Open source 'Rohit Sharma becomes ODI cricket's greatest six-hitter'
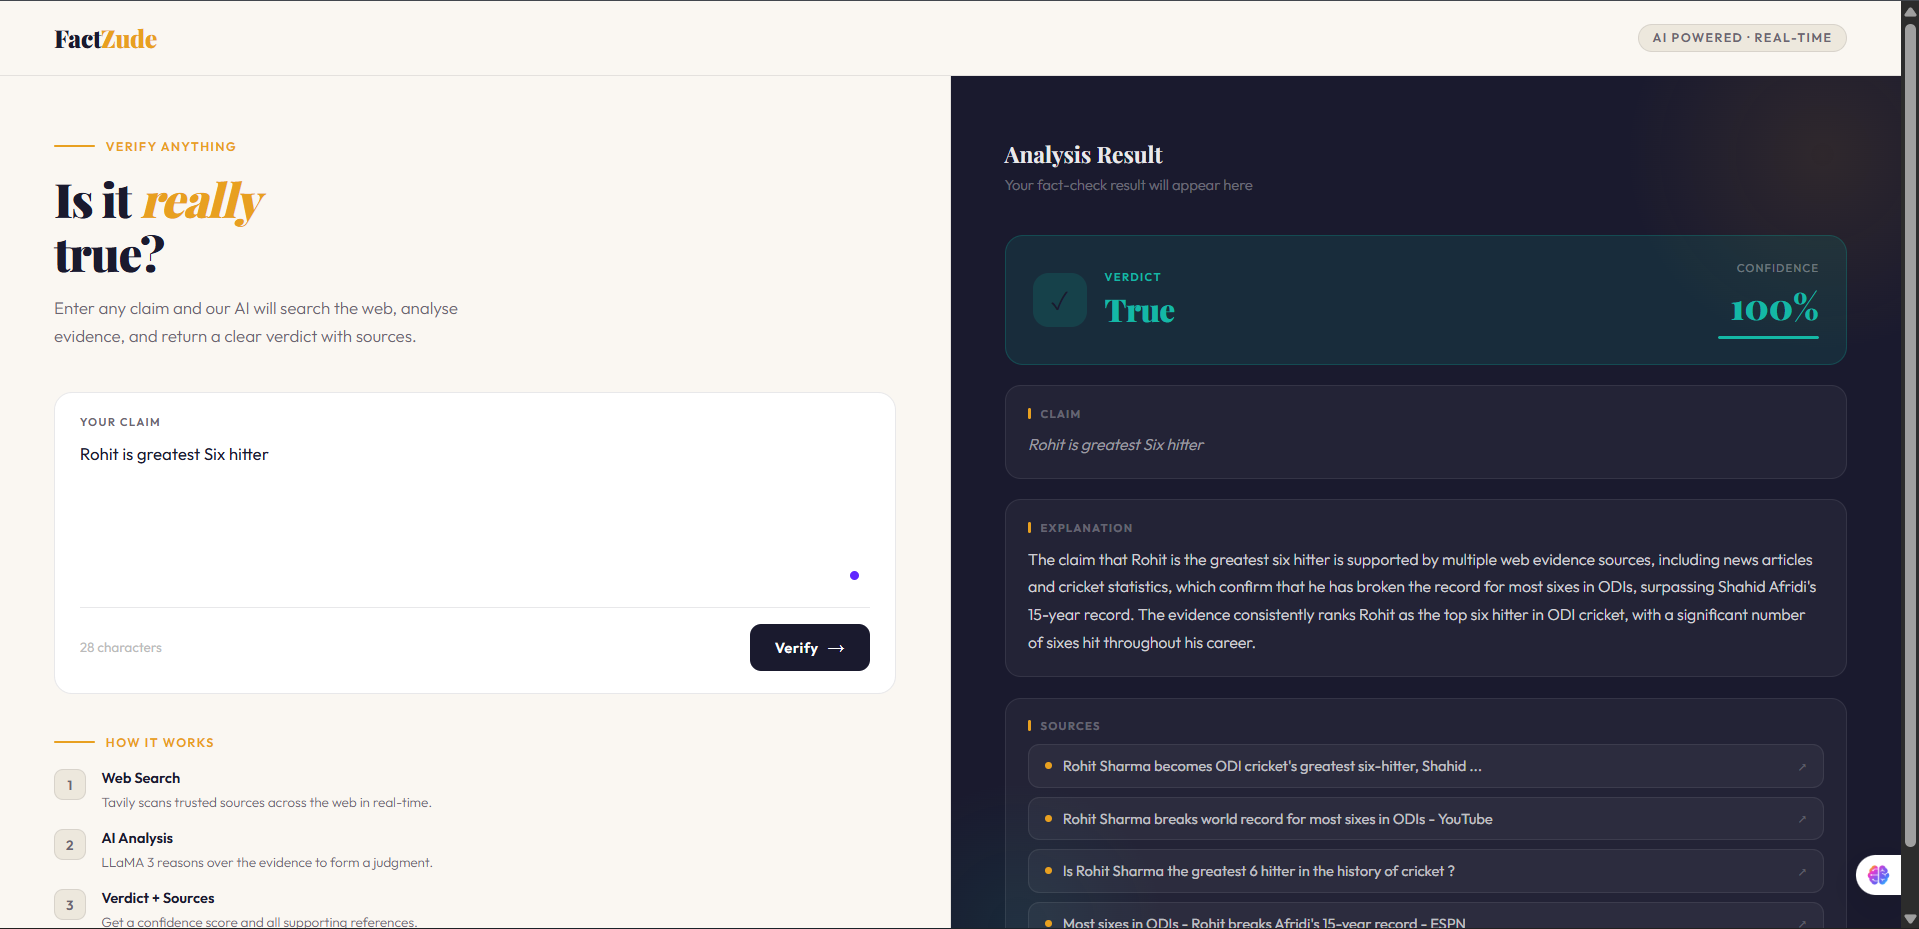1919x929 pixels. 1425,766
